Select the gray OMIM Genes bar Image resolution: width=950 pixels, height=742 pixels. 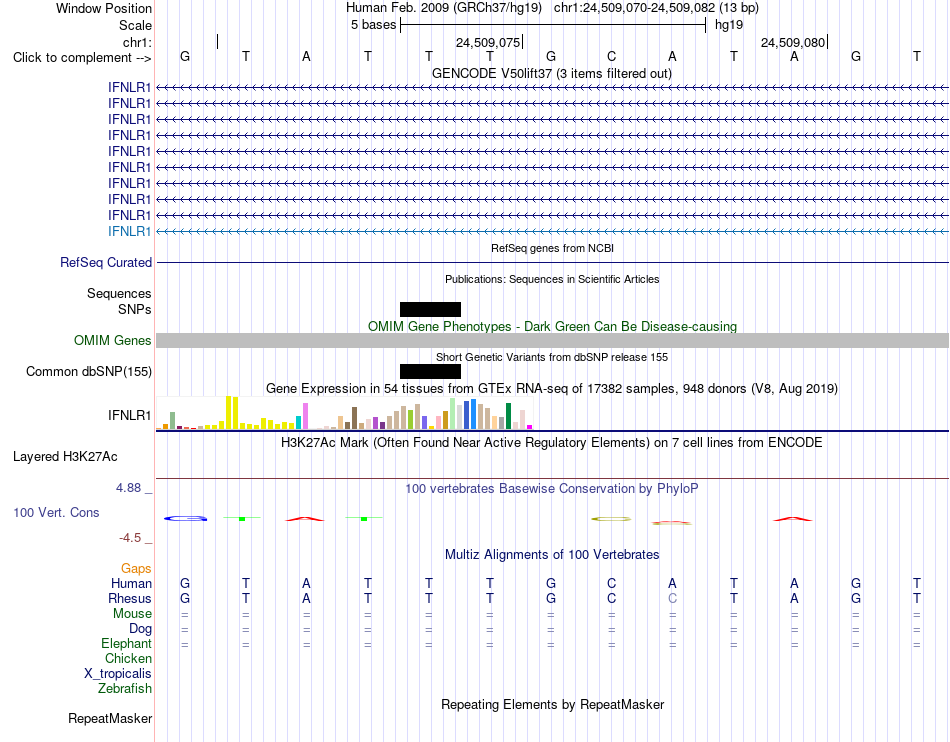(552, 340)
